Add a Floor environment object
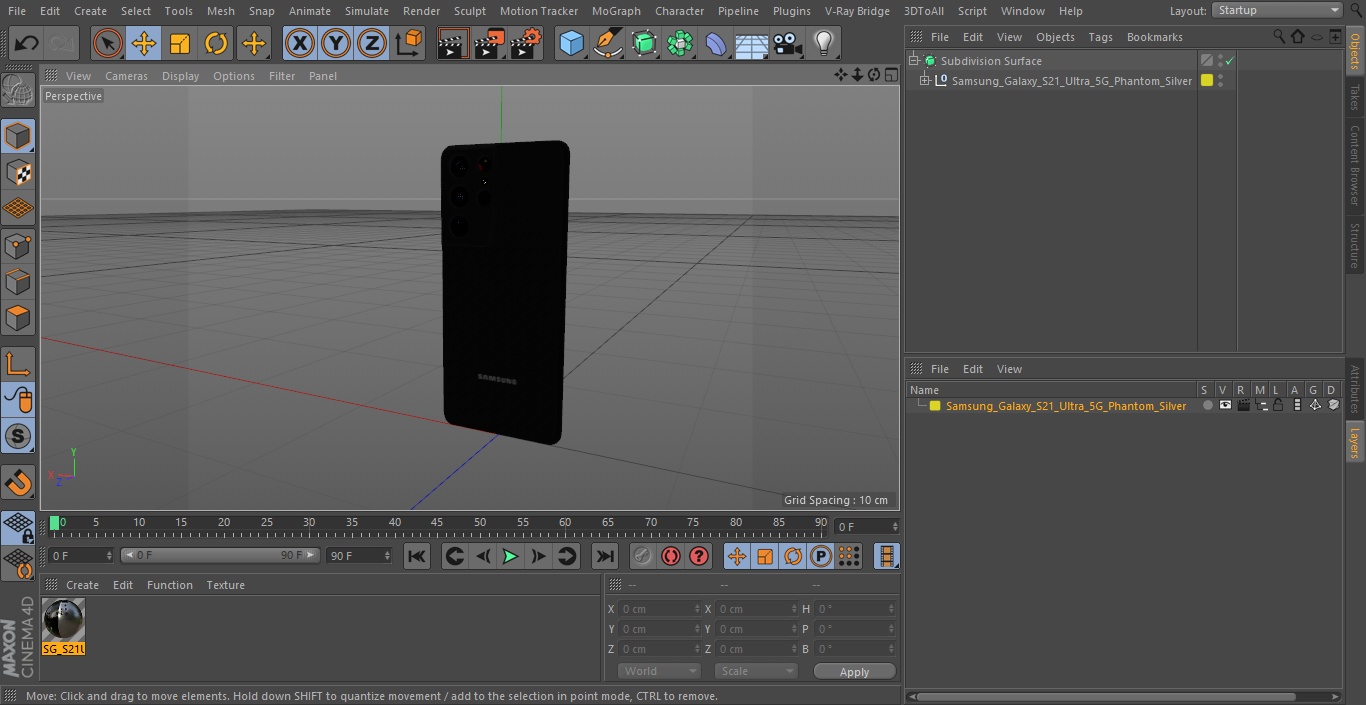Viewport: 1366px width, 705px height. [x=751, y=43]
